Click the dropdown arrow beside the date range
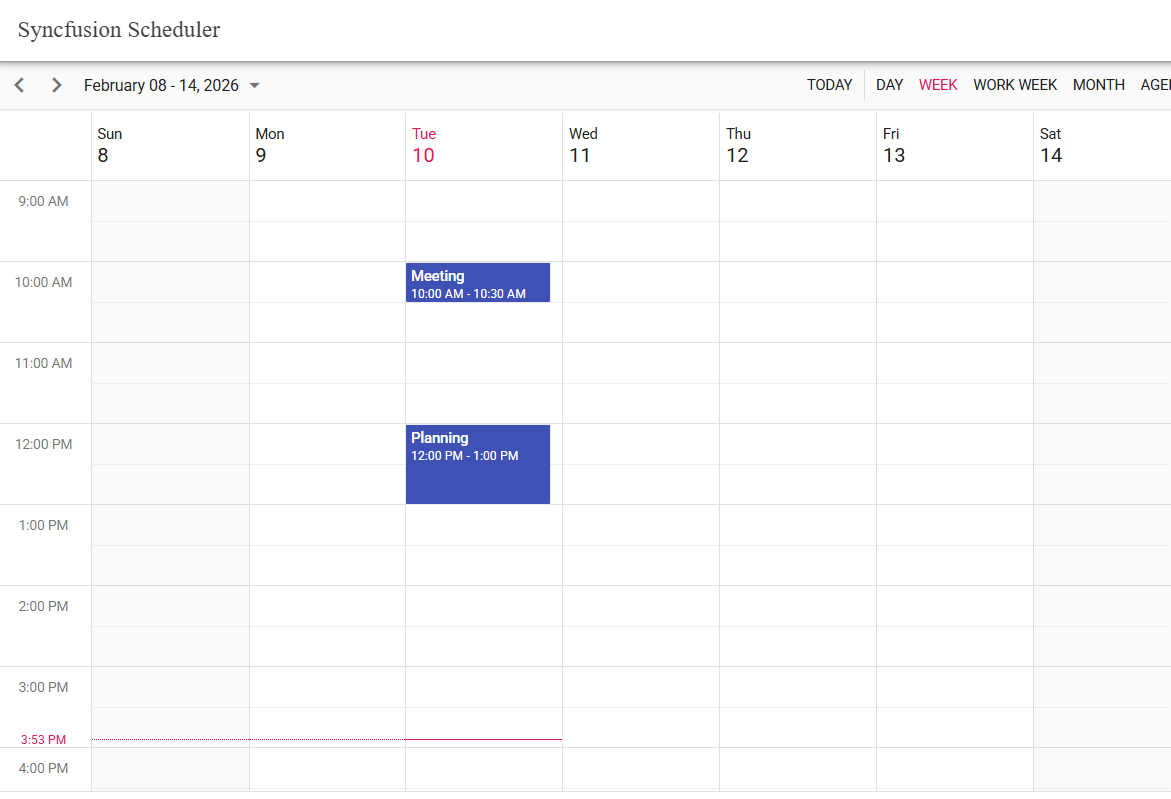Viewport: 1171px width, 799px height. point(254,86)
